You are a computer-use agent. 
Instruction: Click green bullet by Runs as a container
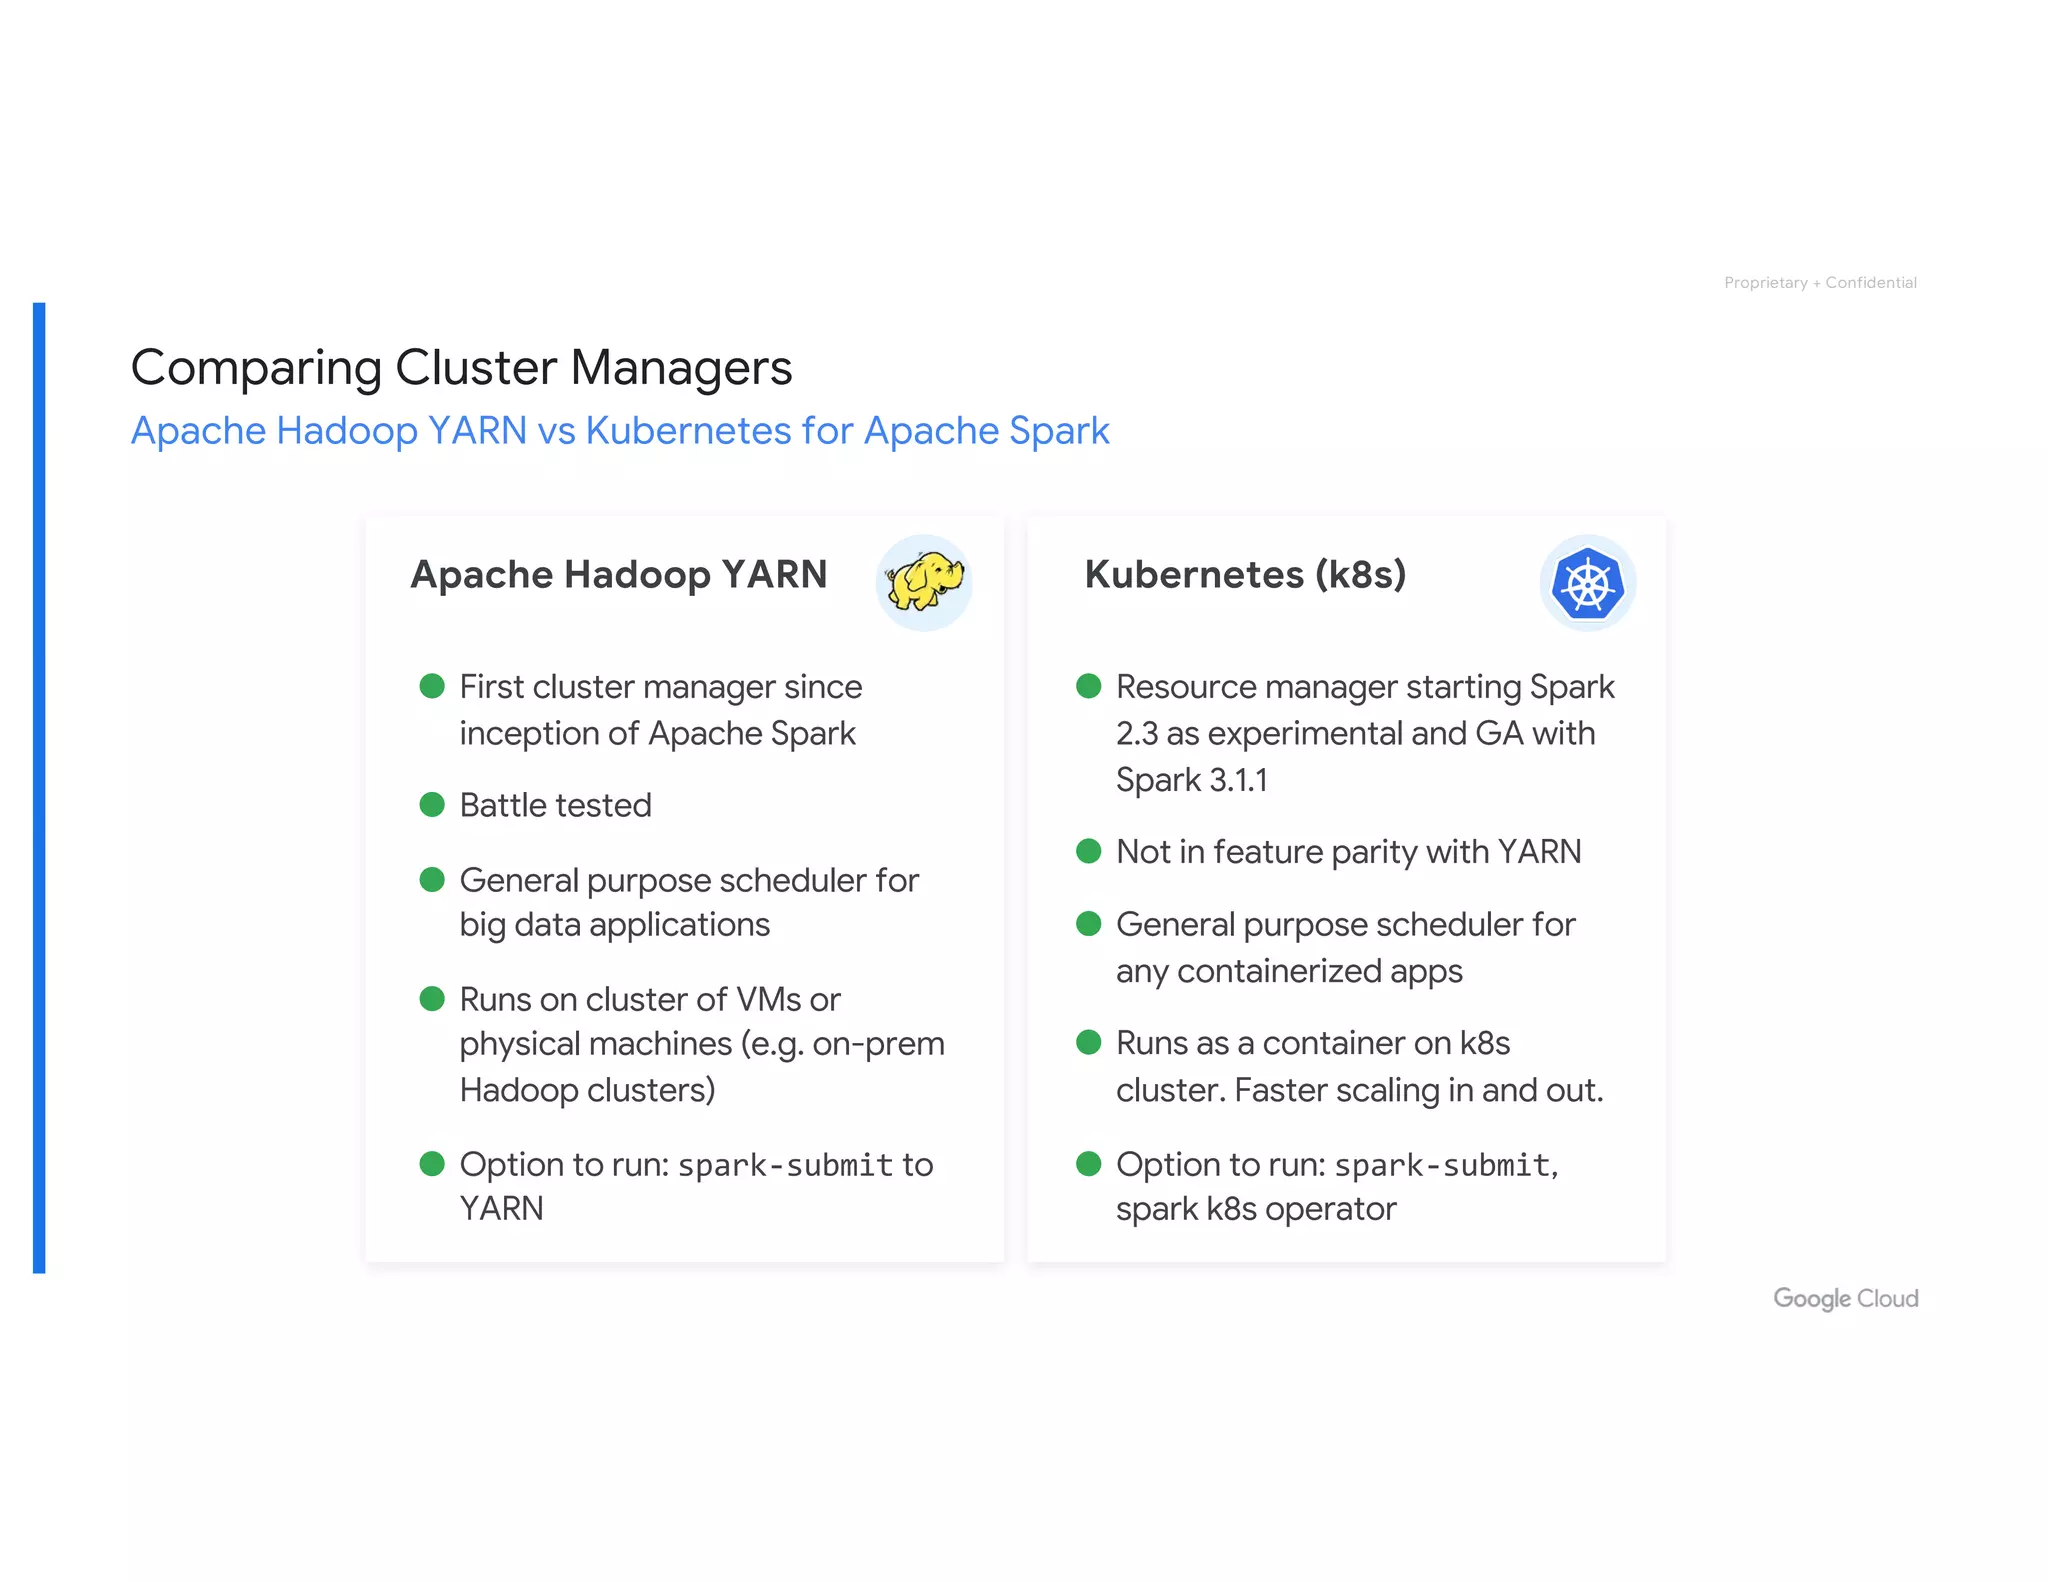(x=1088, y=1042)
